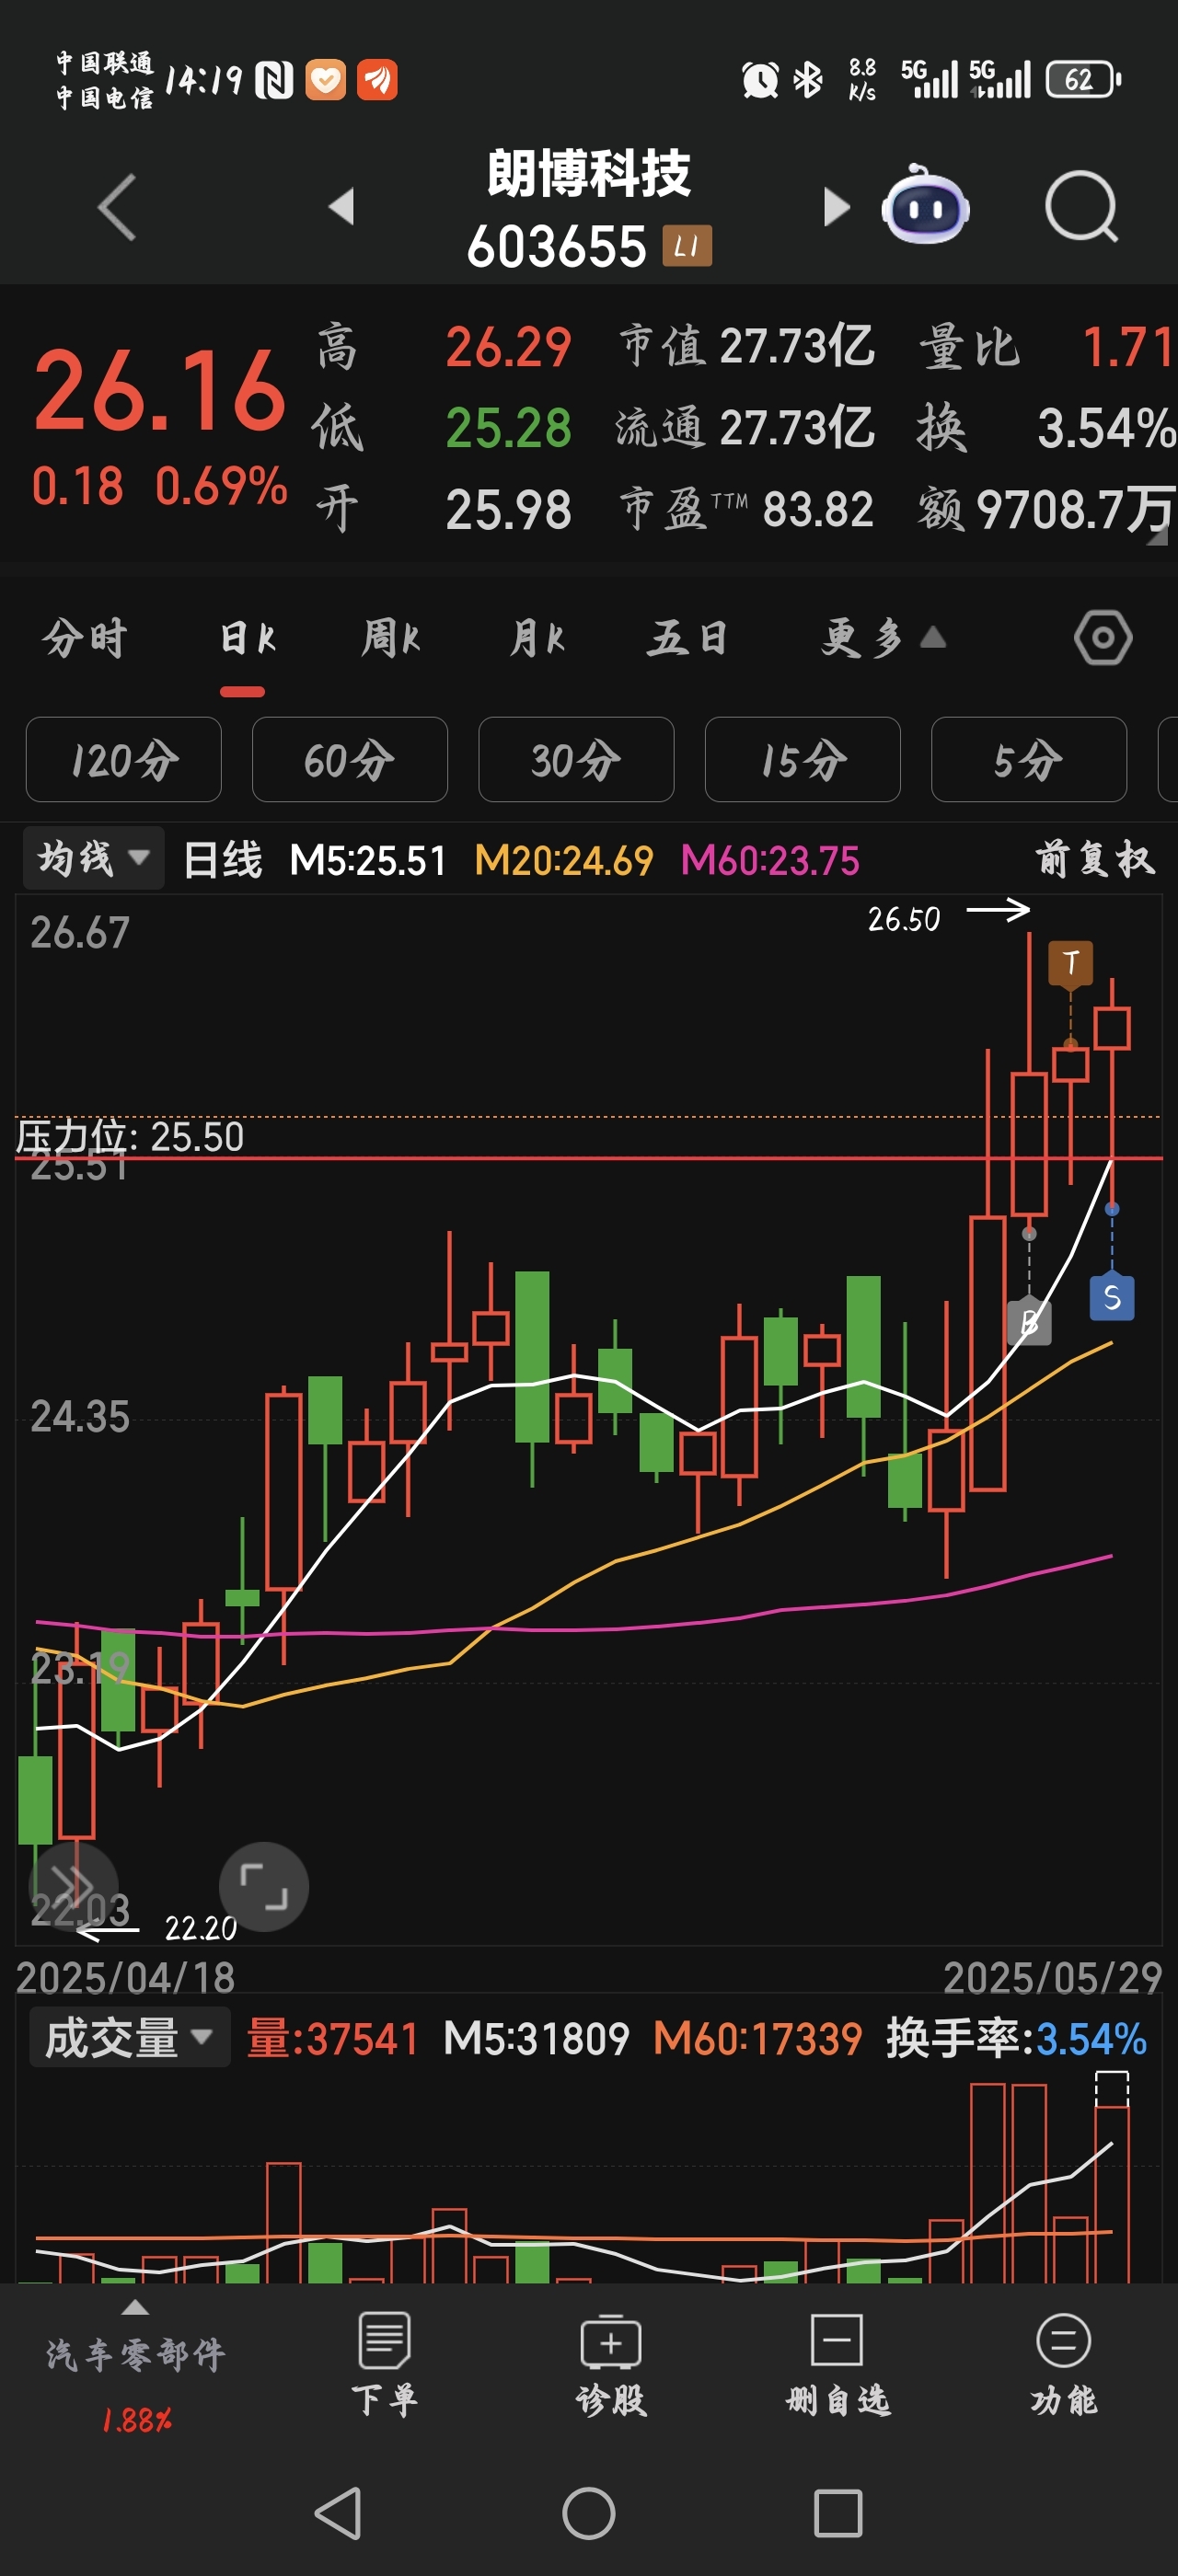Tap the 26.50 high price annotation
Screen dimensions: 1178x2576
pyautogui.click(x=903, y=919)
